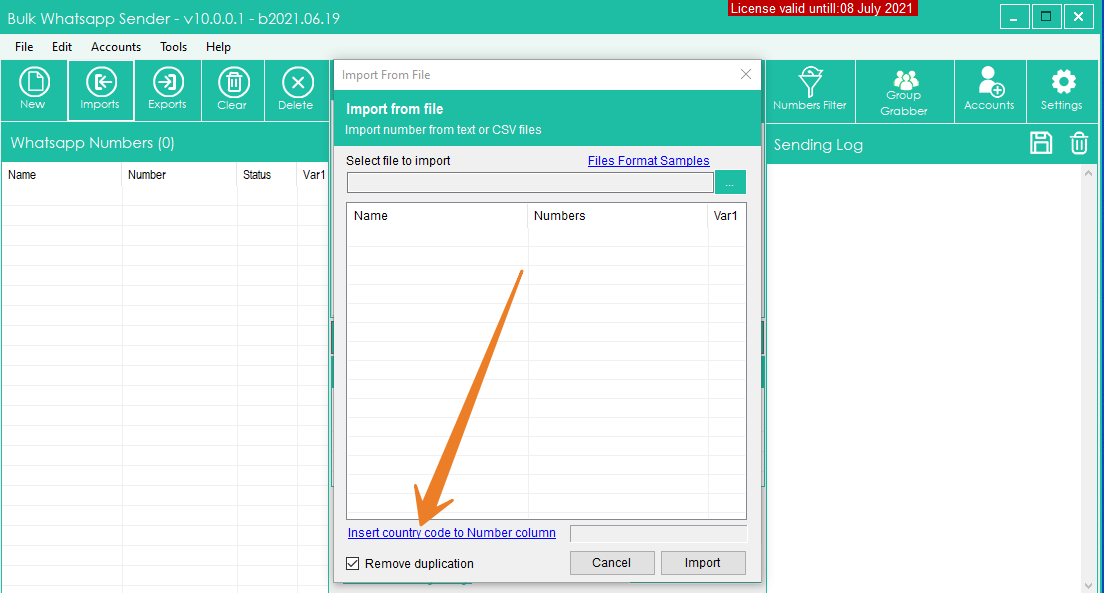Open the File menu
This screenshot has height=593, width=1104.
(x=24, y=46)
